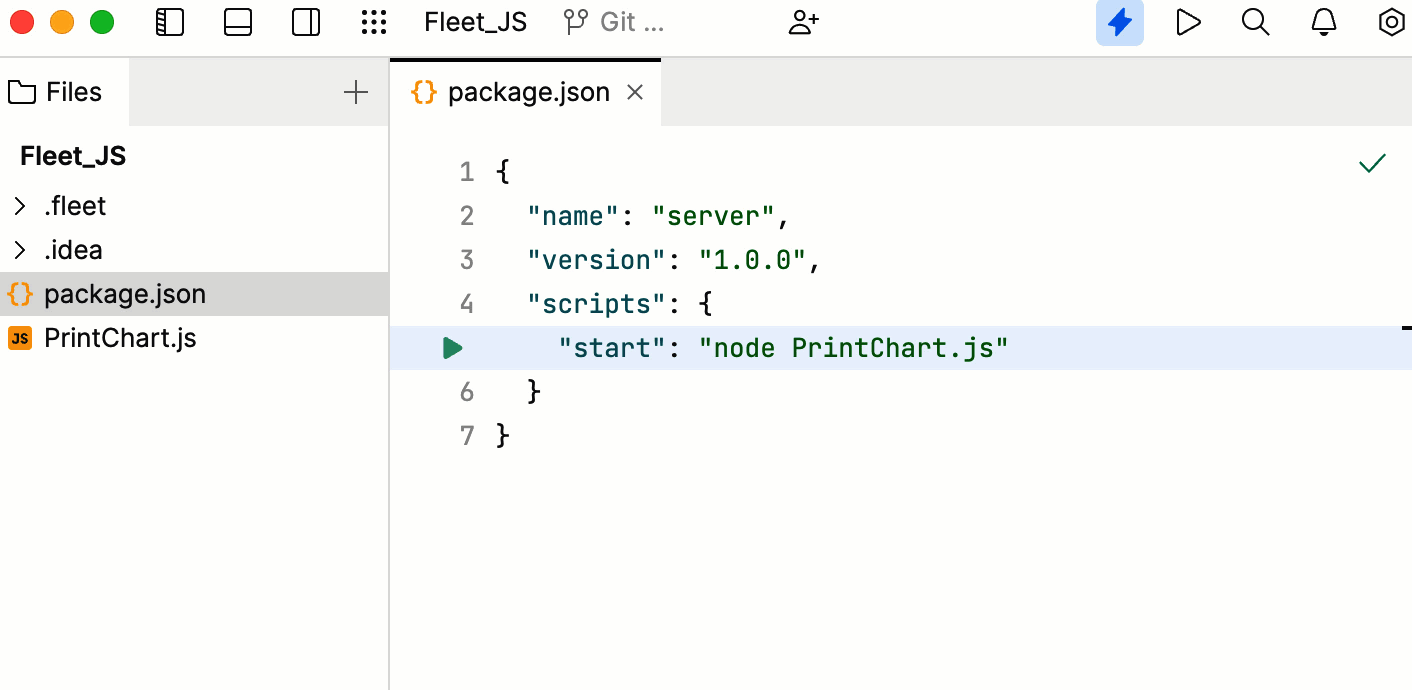Click the AI assistant lightning icon

[x=1119, y=22]
